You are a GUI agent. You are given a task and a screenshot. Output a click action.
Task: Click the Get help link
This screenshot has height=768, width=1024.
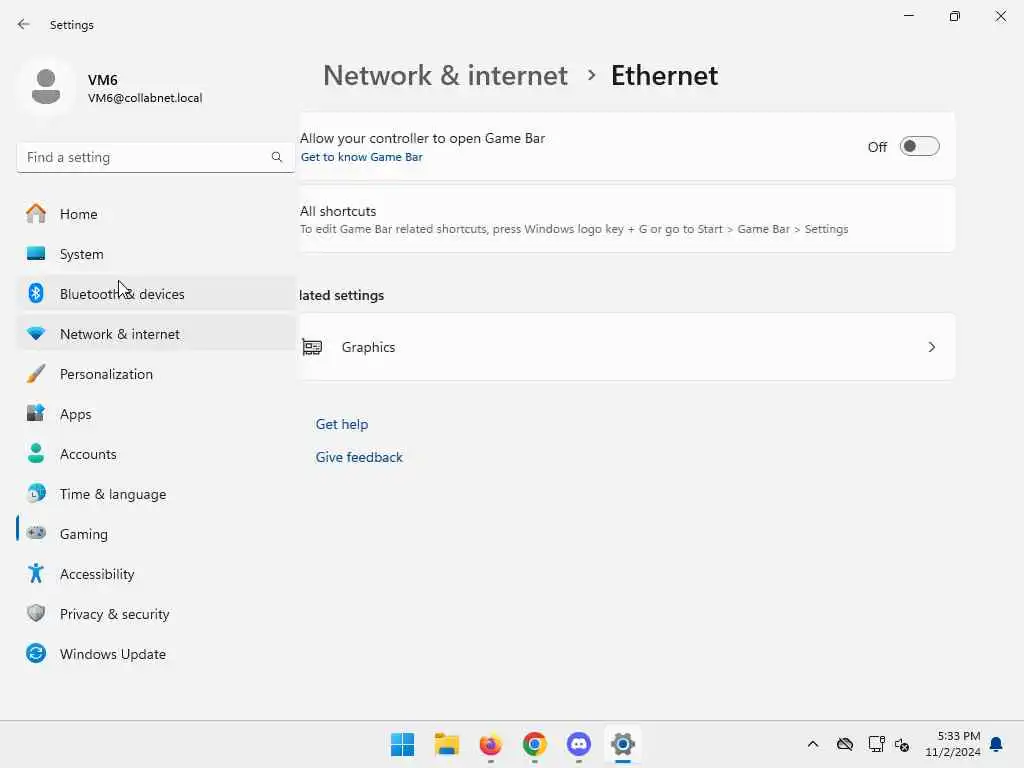point(342,424)
